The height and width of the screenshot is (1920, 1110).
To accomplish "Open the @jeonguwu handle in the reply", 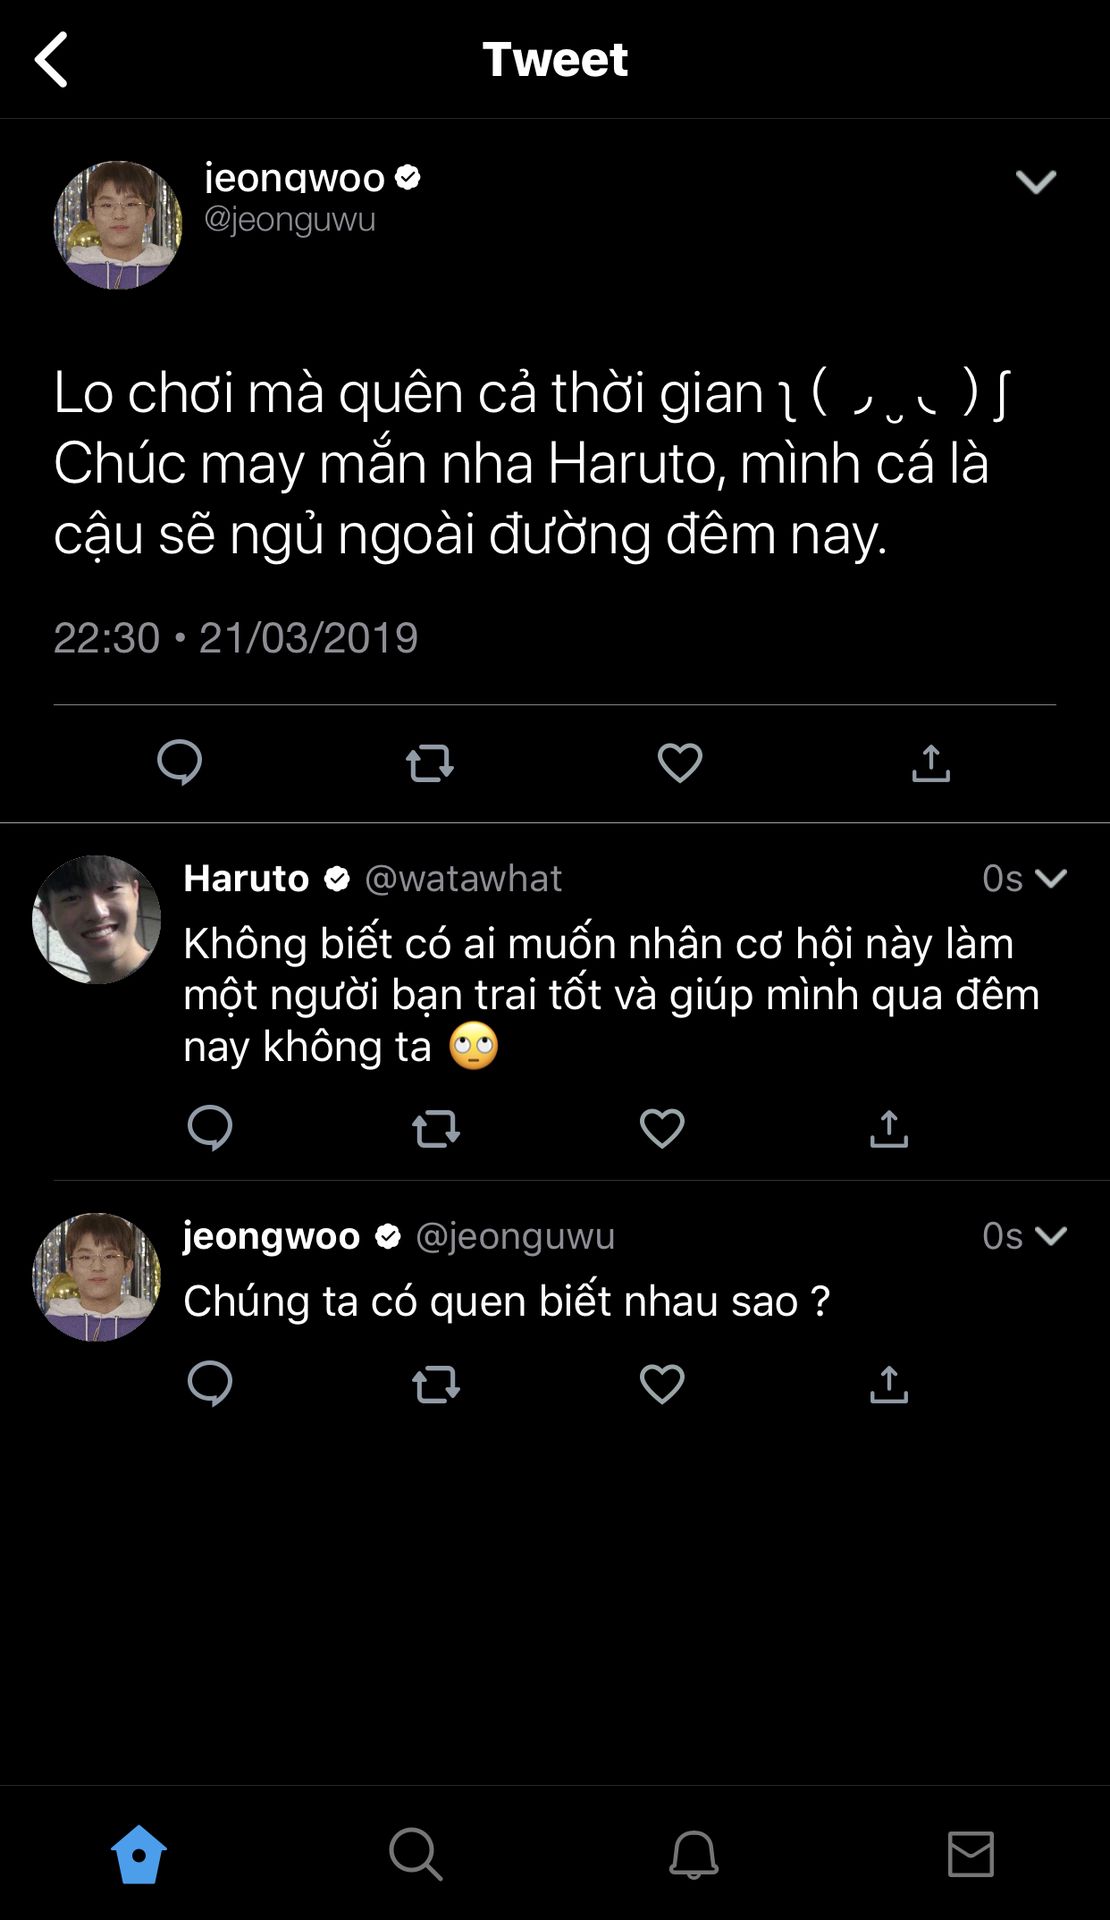I will 515,1236.
